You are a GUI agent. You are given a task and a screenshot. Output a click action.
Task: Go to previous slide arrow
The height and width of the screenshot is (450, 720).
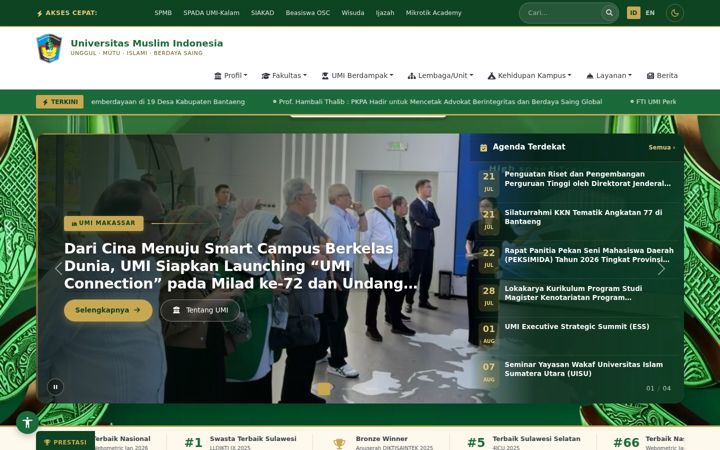(x=58, y=269)
